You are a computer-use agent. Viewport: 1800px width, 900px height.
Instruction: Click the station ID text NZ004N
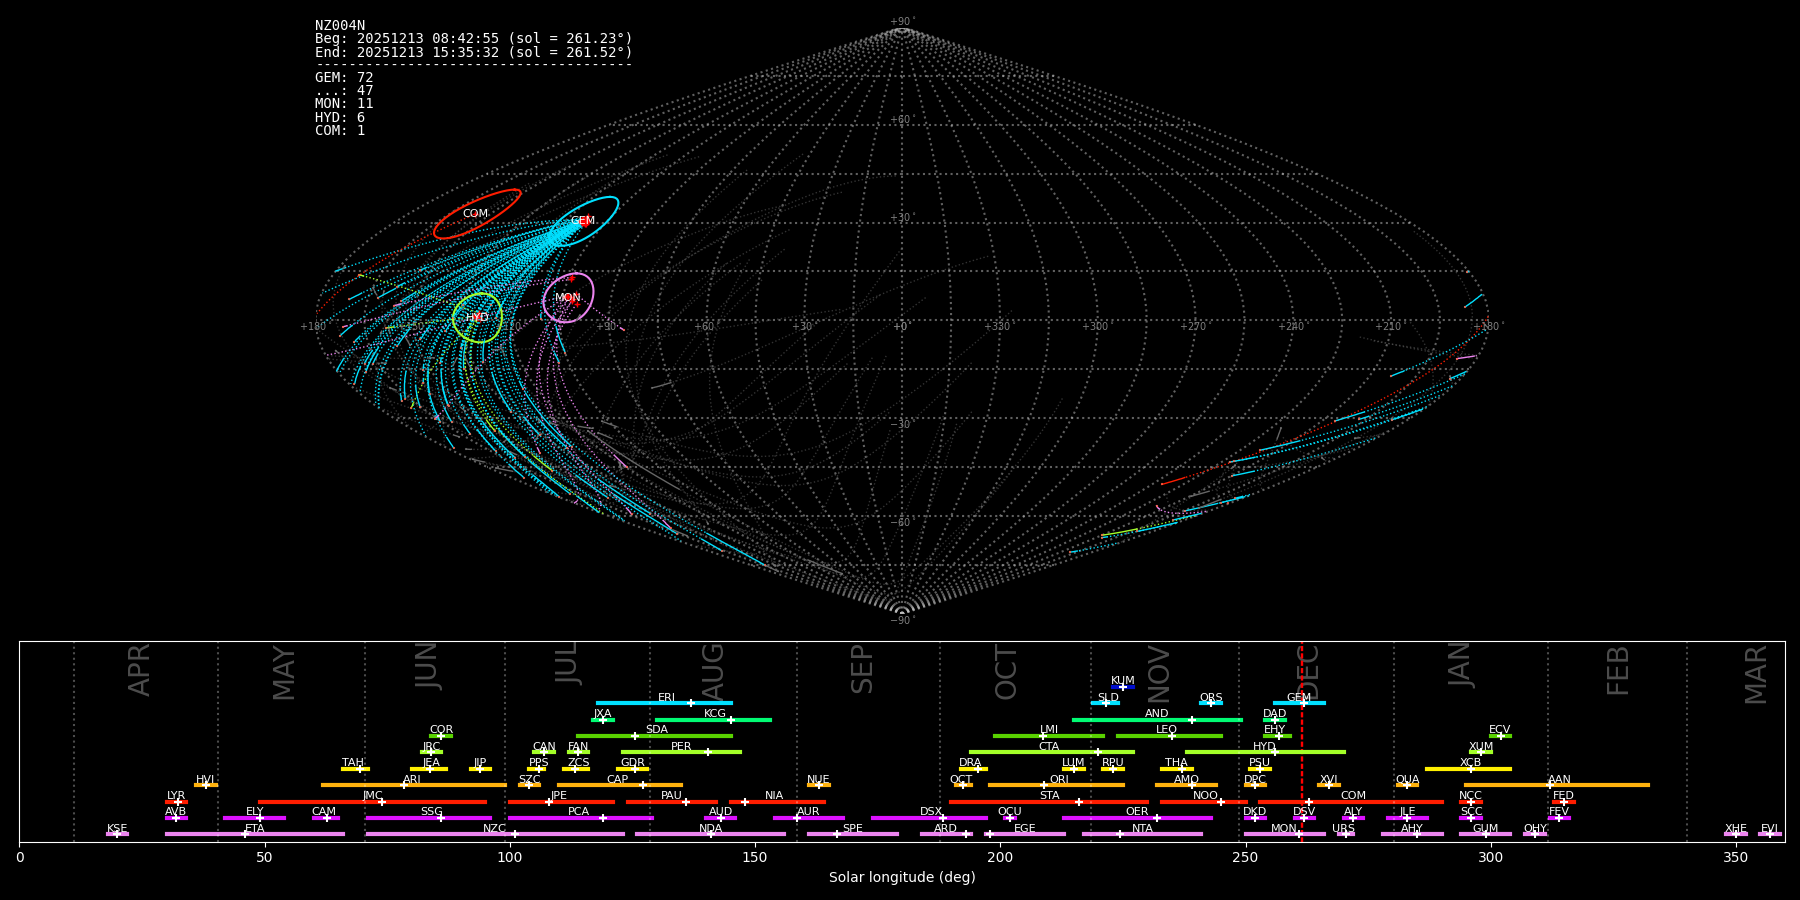(x=340, y=26)
